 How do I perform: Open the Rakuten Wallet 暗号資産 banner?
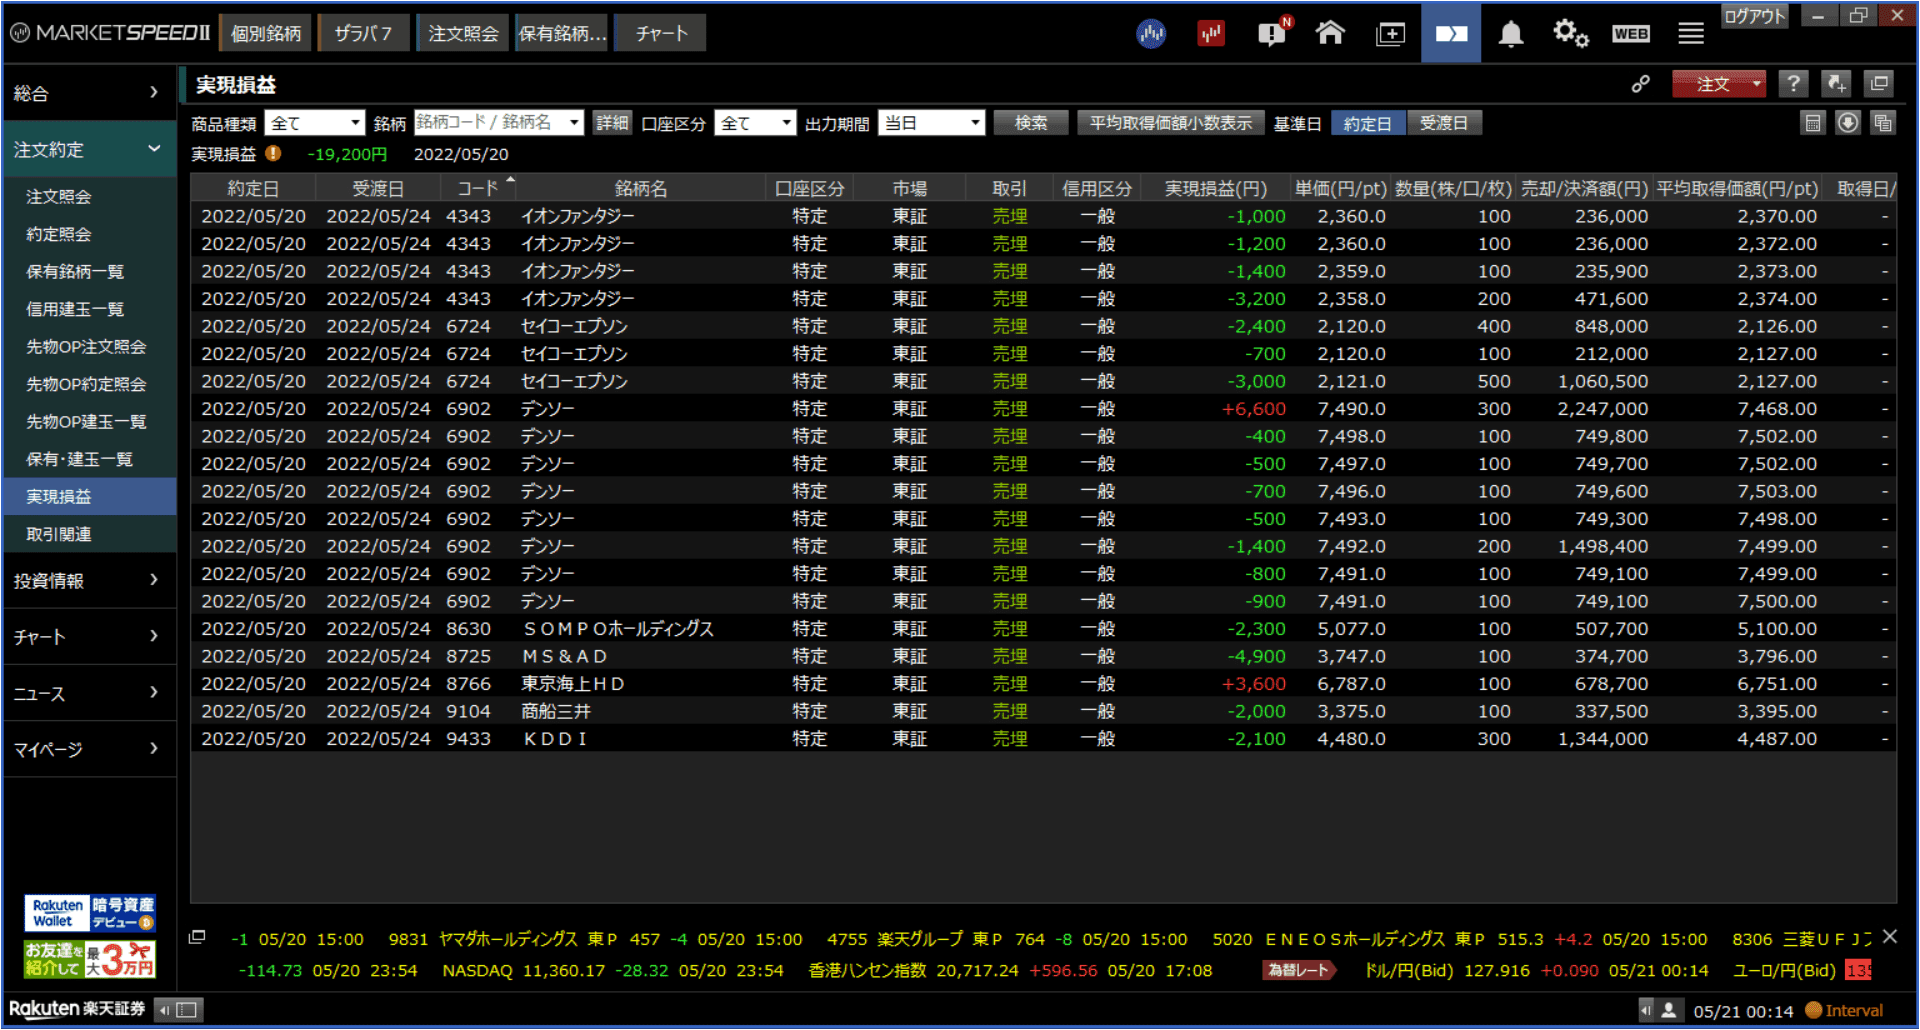click(90, 914)
